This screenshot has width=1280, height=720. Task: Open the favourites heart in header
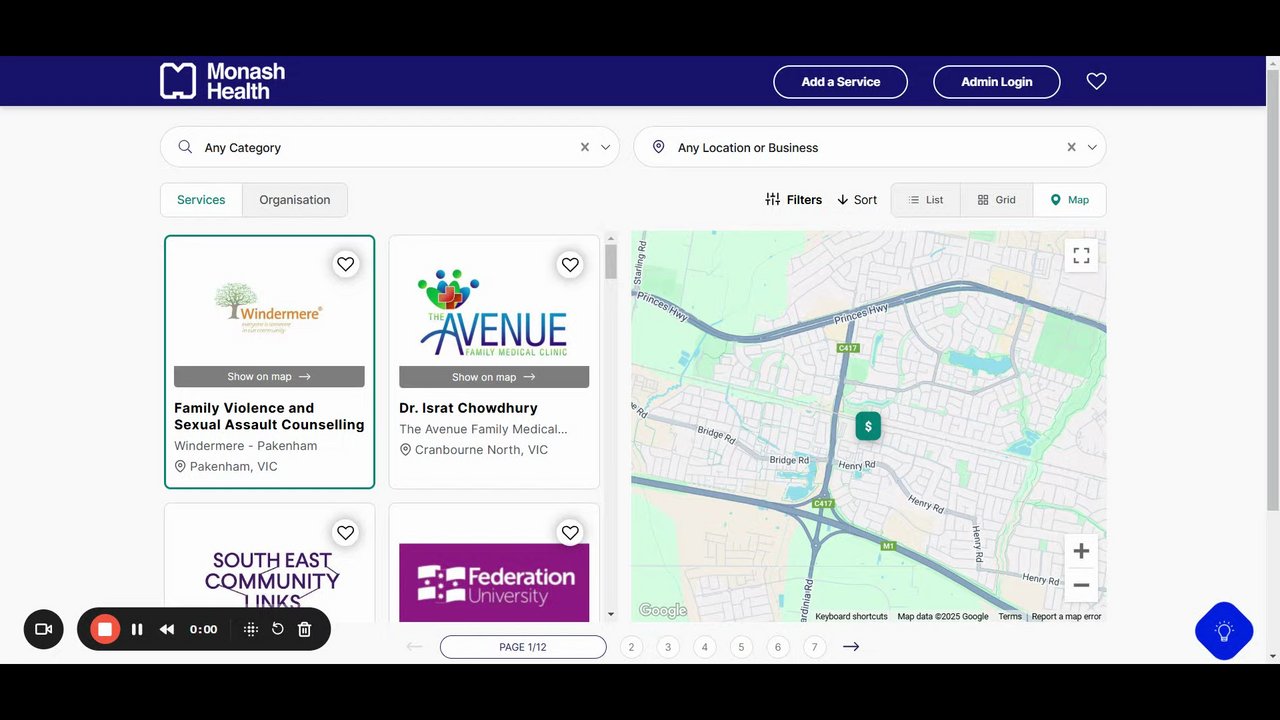(x=1096, y=81)
